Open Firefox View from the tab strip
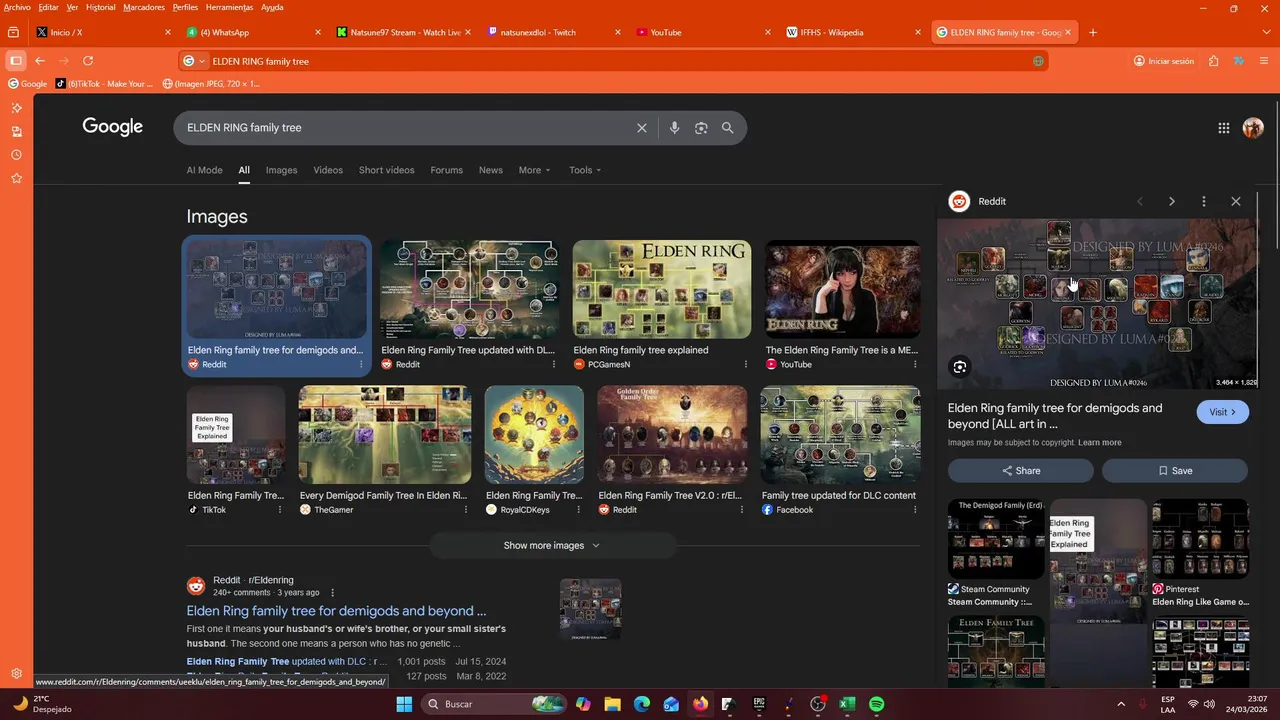 pyautogui.click(x=13, y=32)
